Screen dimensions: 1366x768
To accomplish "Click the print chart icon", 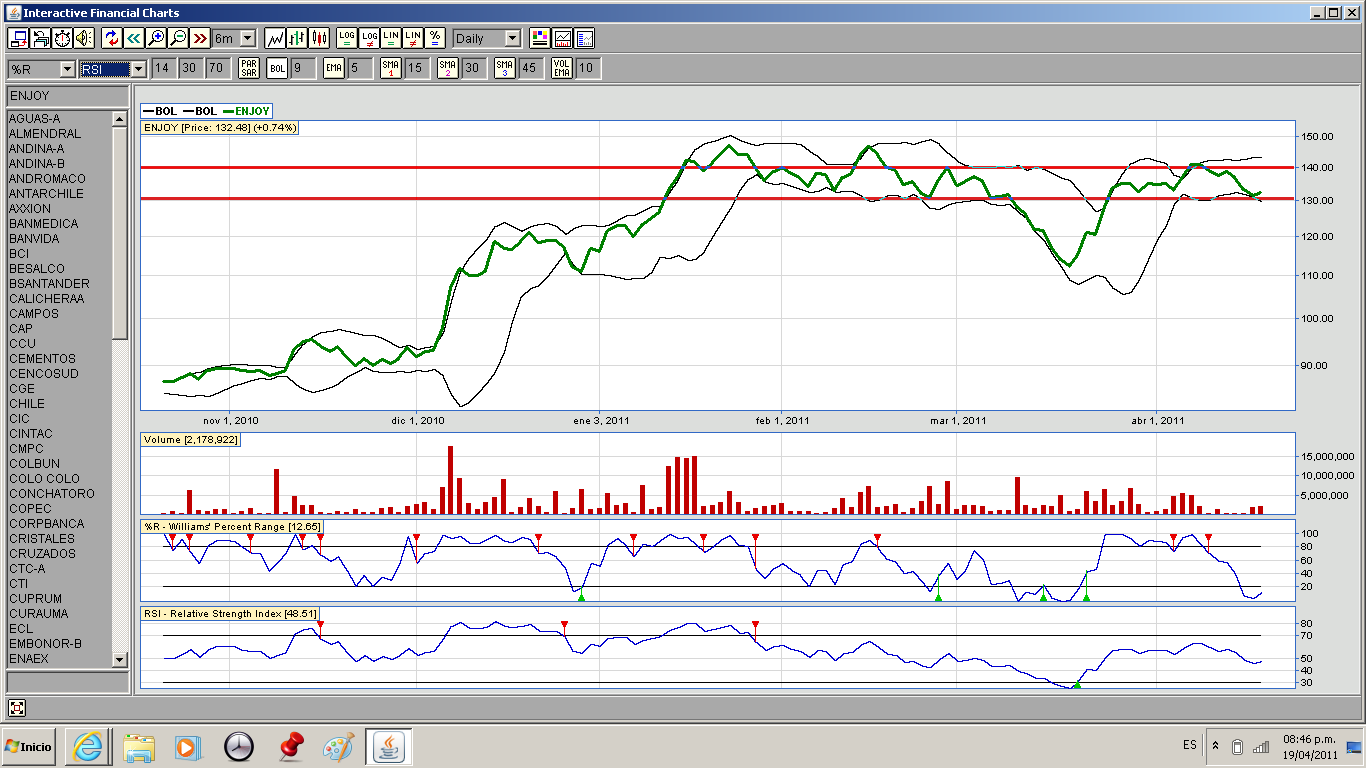I will 40,38.
